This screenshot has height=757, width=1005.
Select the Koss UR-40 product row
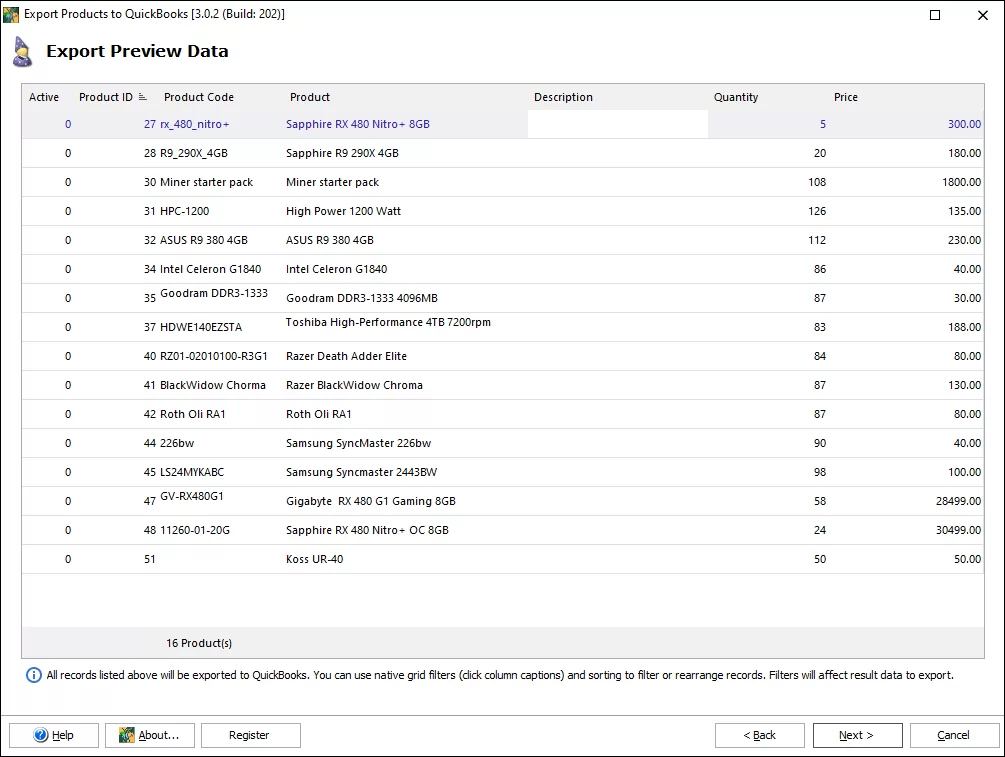click(400, 559)
